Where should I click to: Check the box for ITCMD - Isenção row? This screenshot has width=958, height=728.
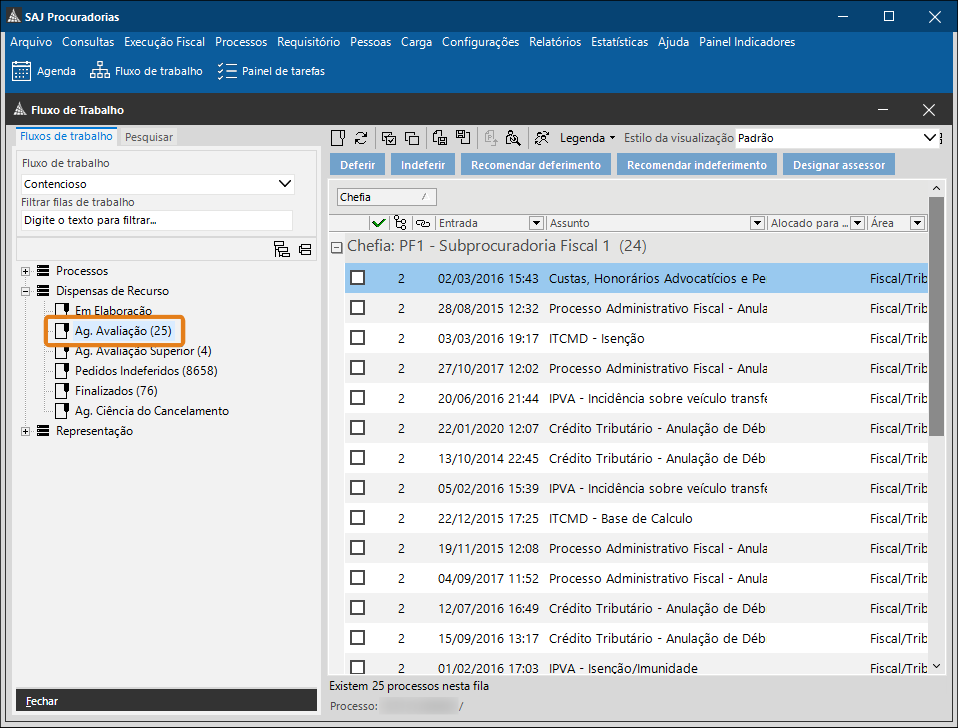357,338
